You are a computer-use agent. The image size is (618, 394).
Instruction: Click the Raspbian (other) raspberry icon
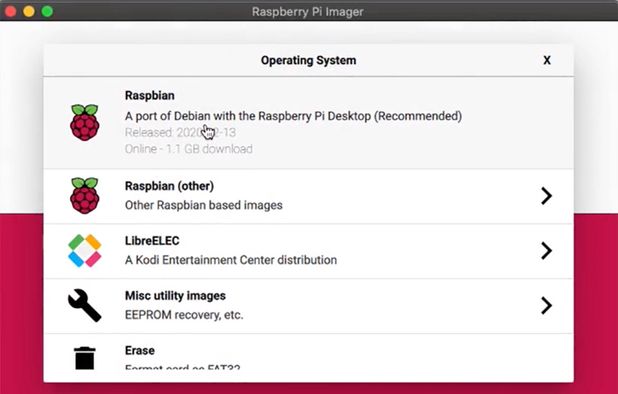(85, 196)
